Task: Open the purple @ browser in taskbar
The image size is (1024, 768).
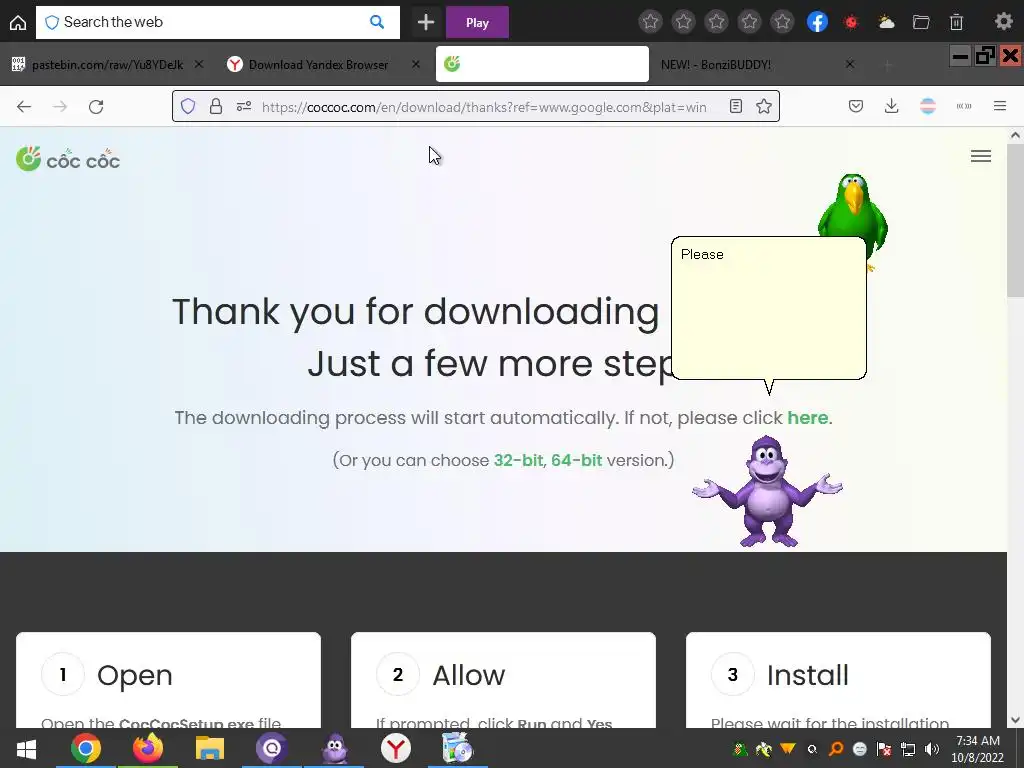Action: (x=271, y=748)
